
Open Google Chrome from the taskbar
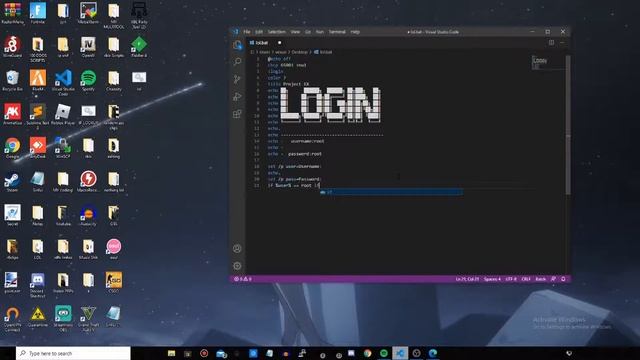[367, 353]
